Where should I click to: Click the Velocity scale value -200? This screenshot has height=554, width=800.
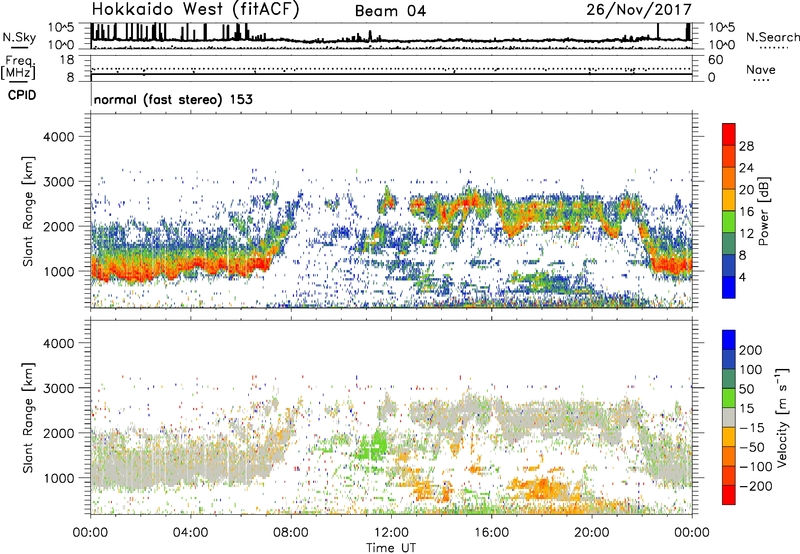pos(756,486)
